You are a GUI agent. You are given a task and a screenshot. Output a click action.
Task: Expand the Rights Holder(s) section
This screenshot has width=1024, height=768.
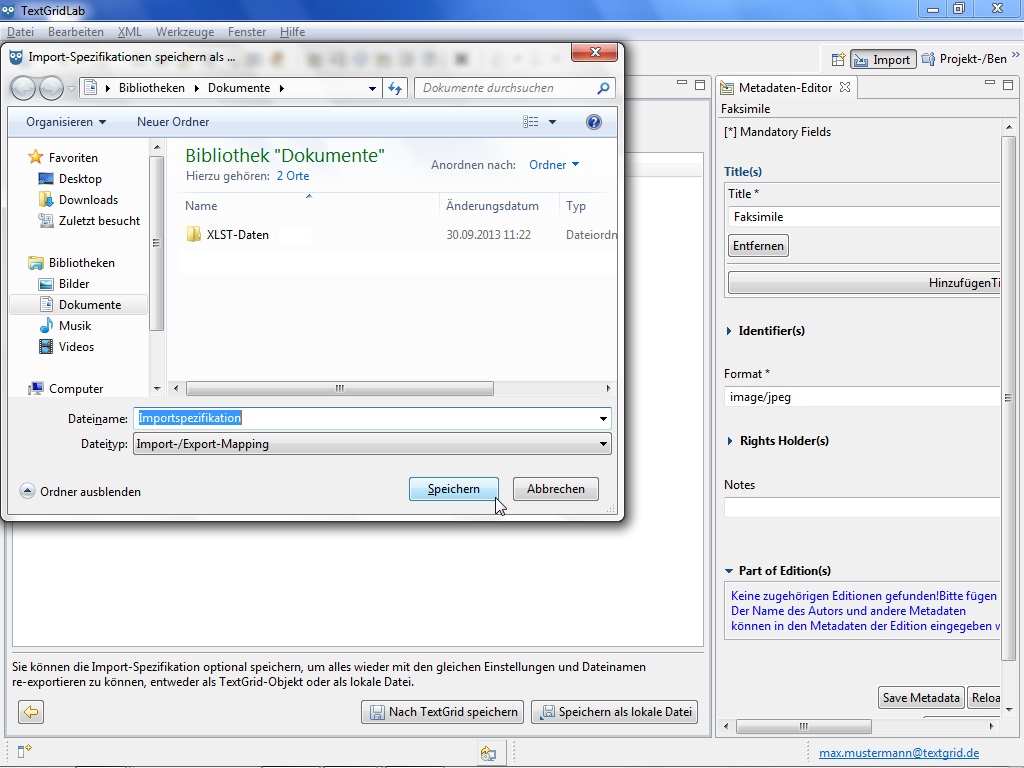click(783, 441)
